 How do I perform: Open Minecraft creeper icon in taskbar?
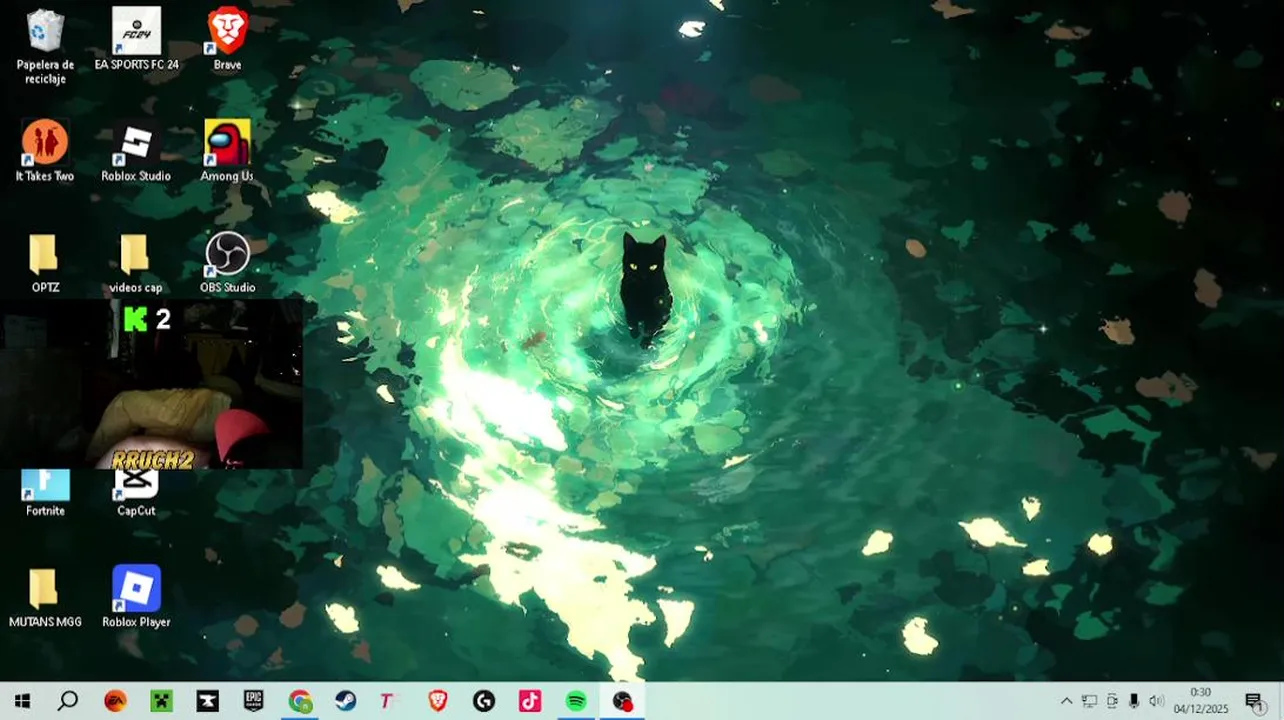162,701
